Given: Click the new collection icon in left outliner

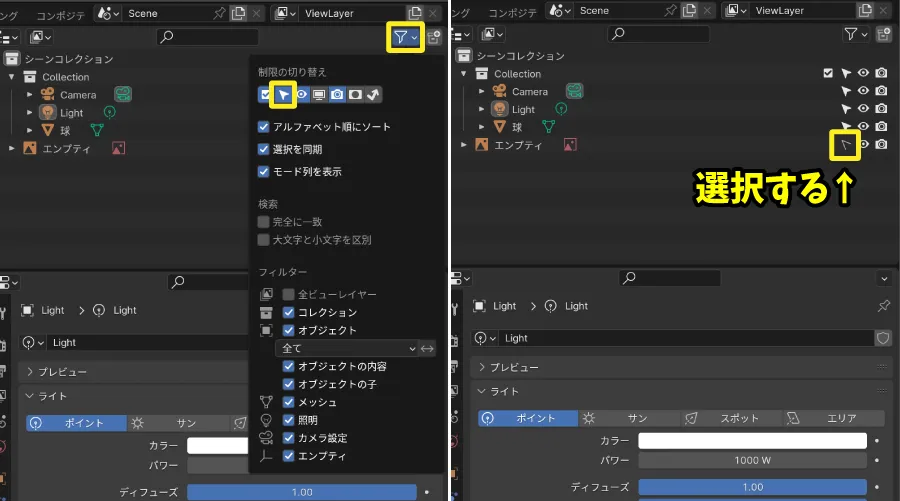Looking at the screenshot, I should (x=435, y=37).
